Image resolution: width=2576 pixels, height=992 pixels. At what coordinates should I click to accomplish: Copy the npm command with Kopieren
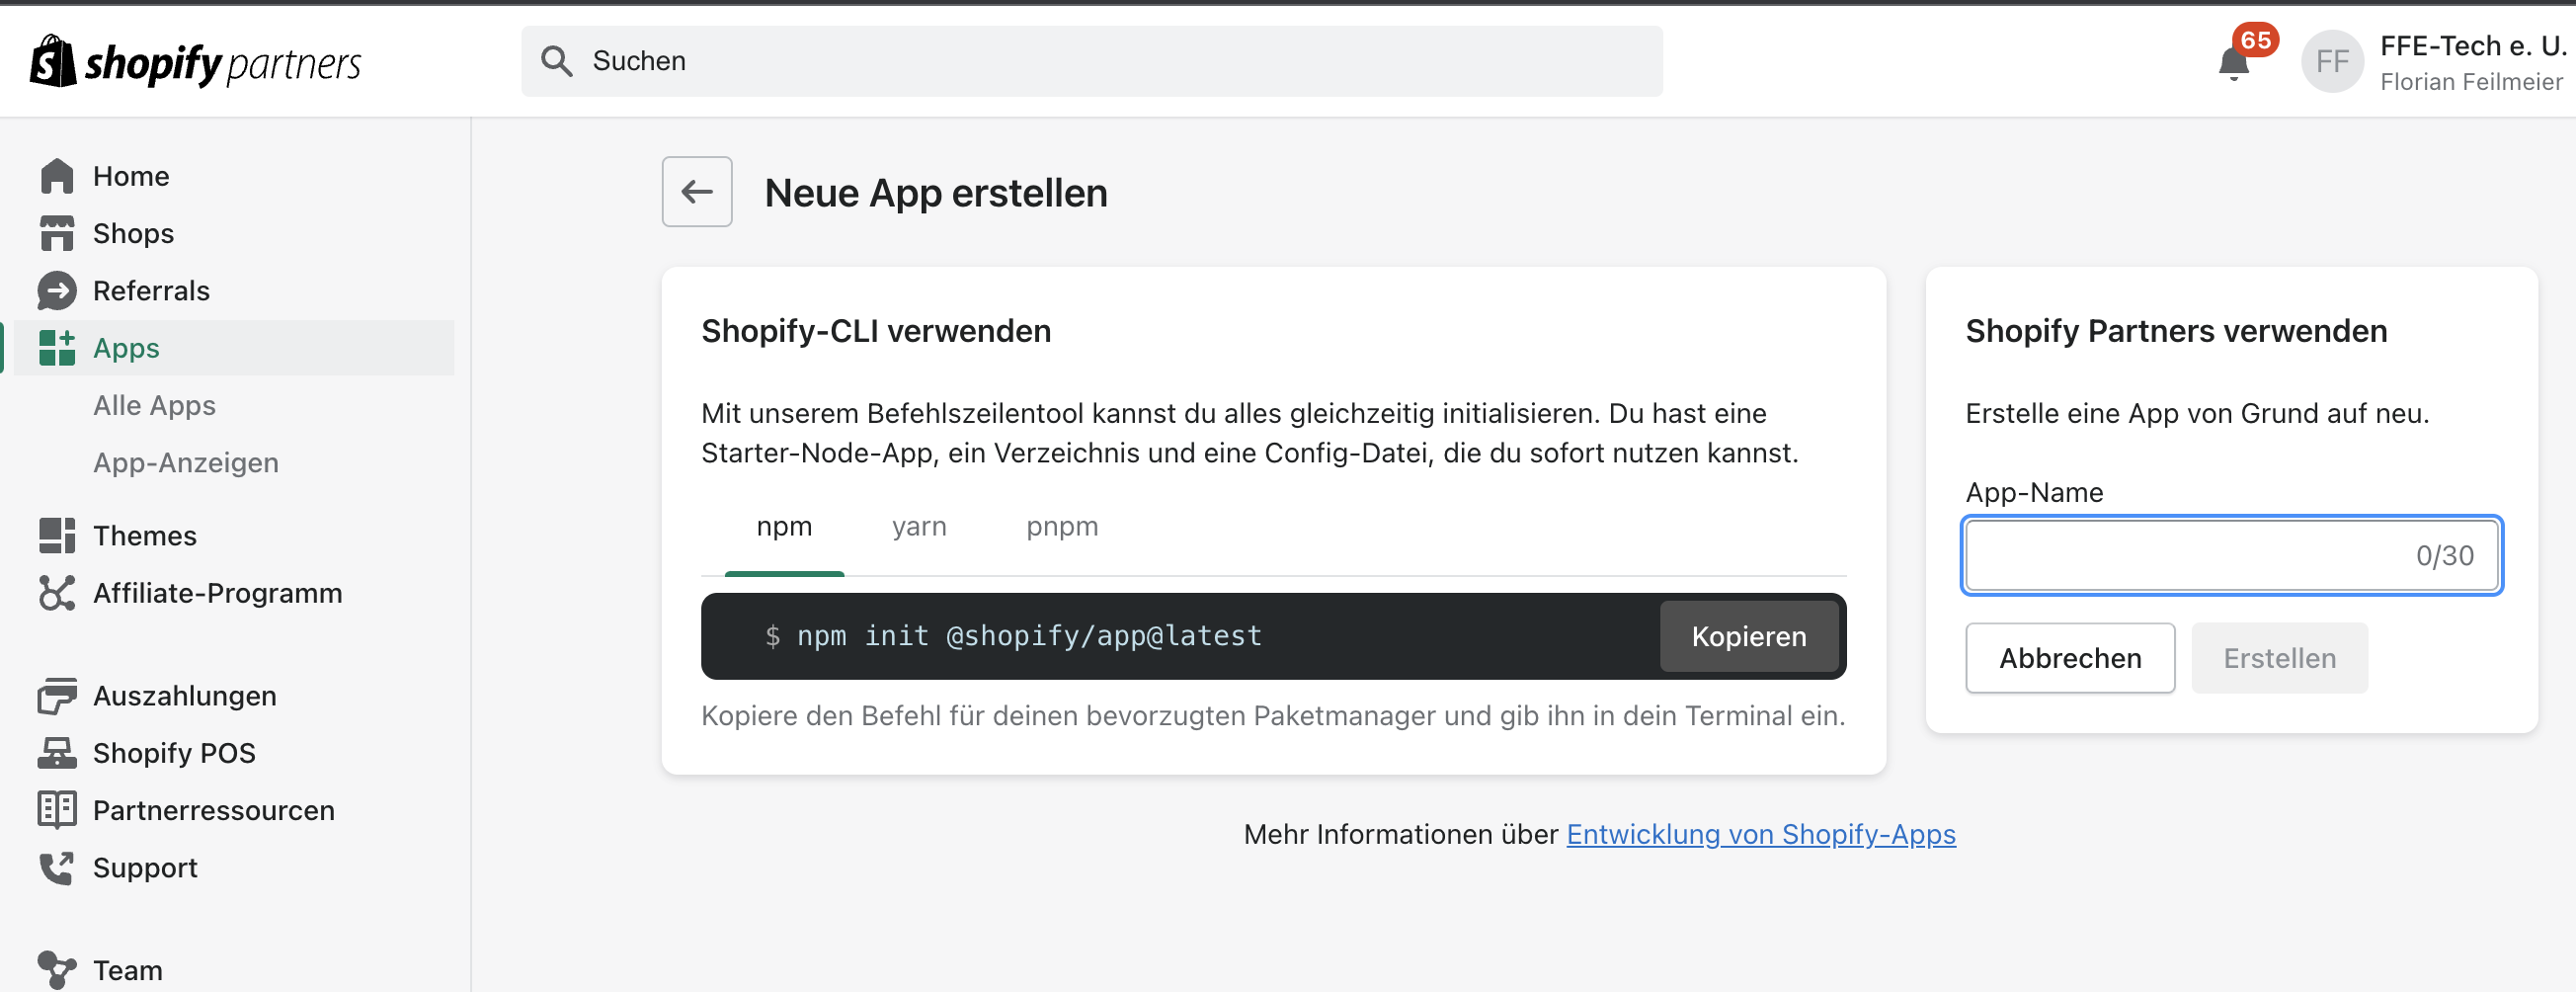tap(1748, 636)
